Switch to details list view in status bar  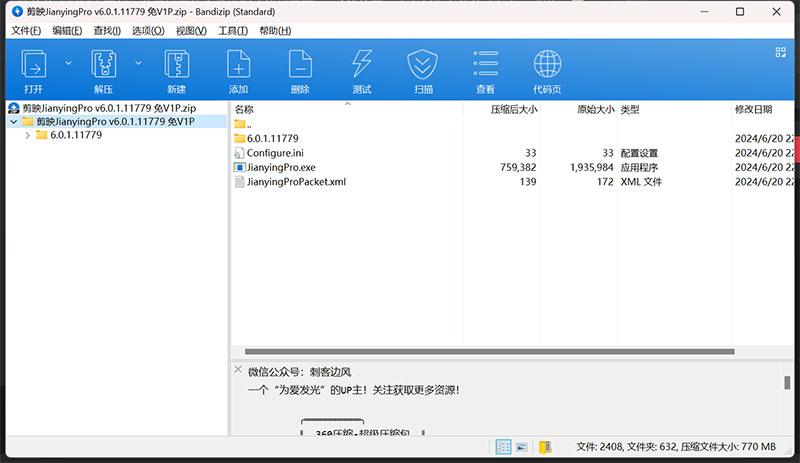tap(503, 447)
